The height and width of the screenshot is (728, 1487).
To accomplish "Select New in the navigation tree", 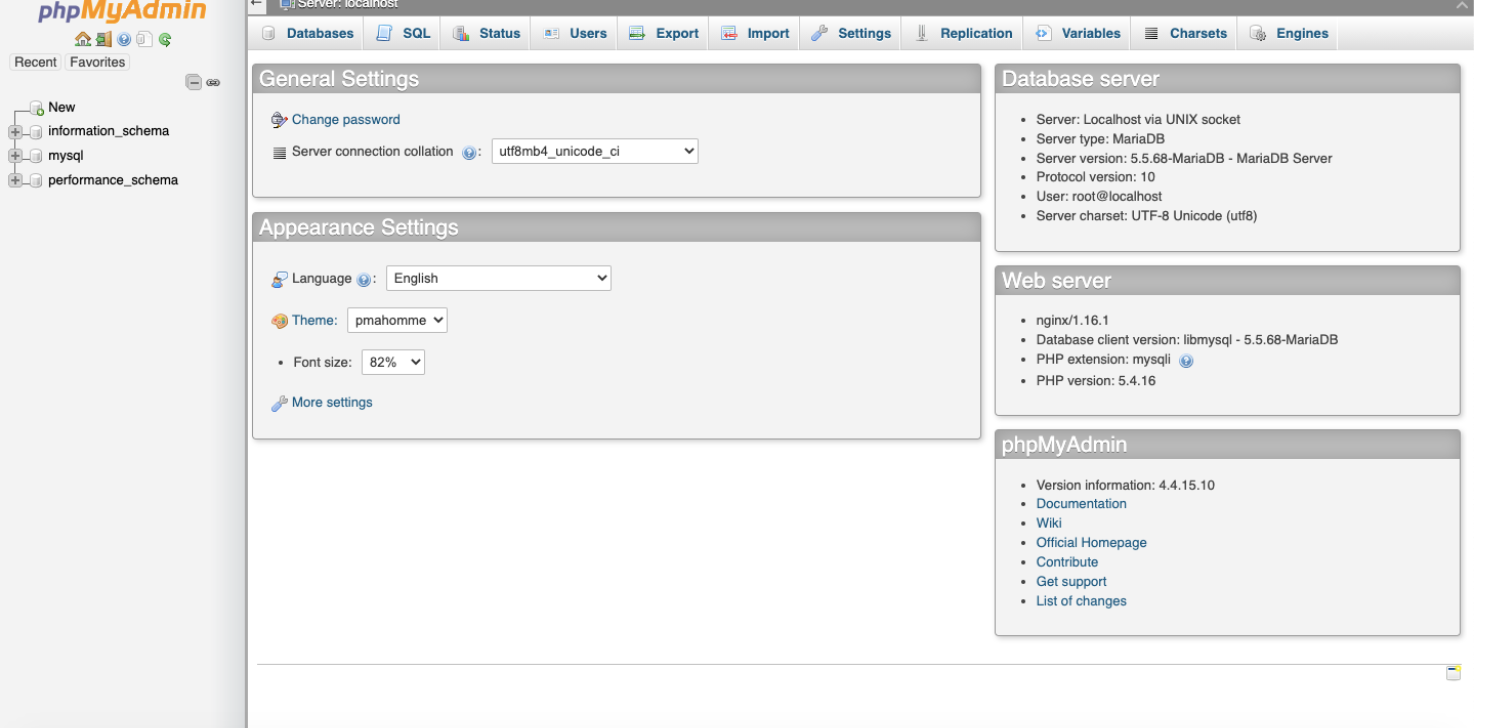I will (x=62, y=107).
